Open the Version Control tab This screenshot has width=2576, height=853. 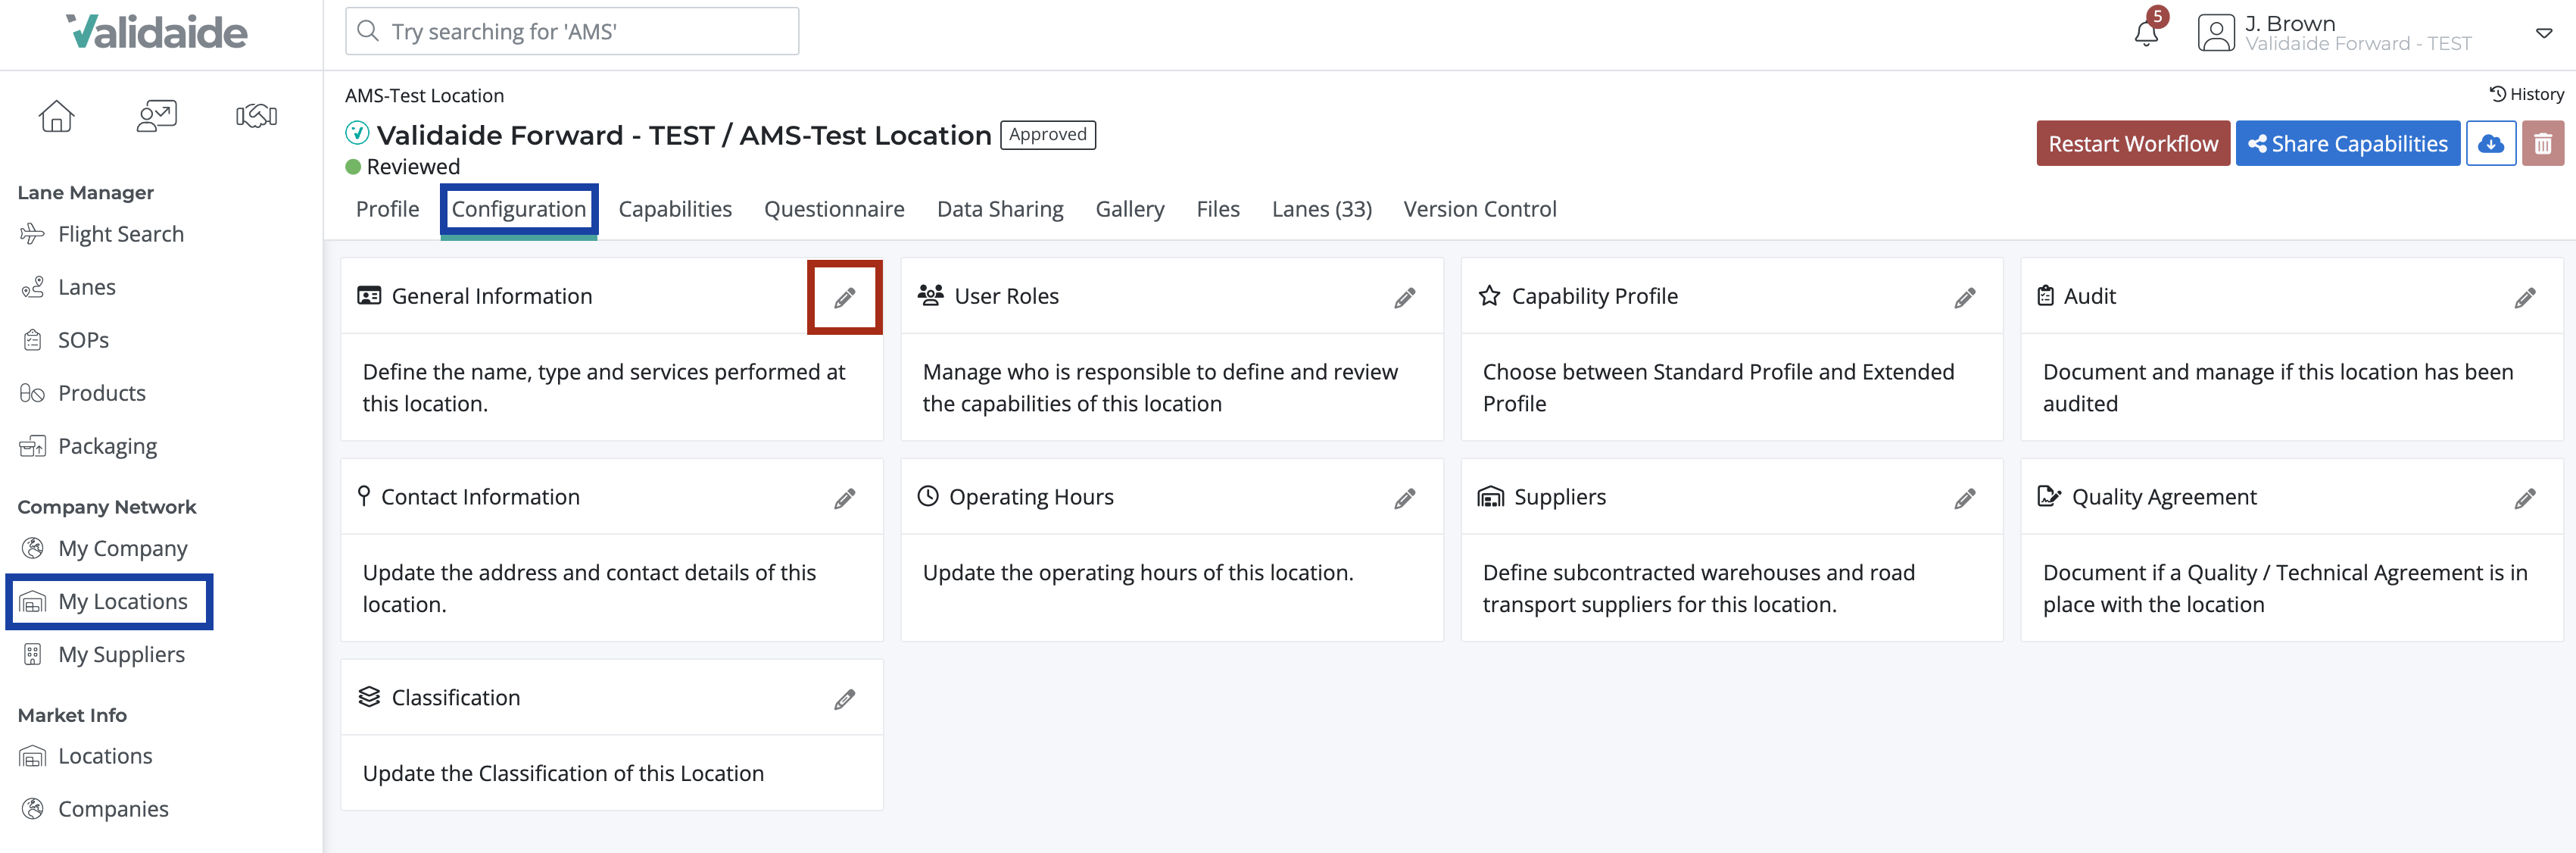coord(1480,209)
